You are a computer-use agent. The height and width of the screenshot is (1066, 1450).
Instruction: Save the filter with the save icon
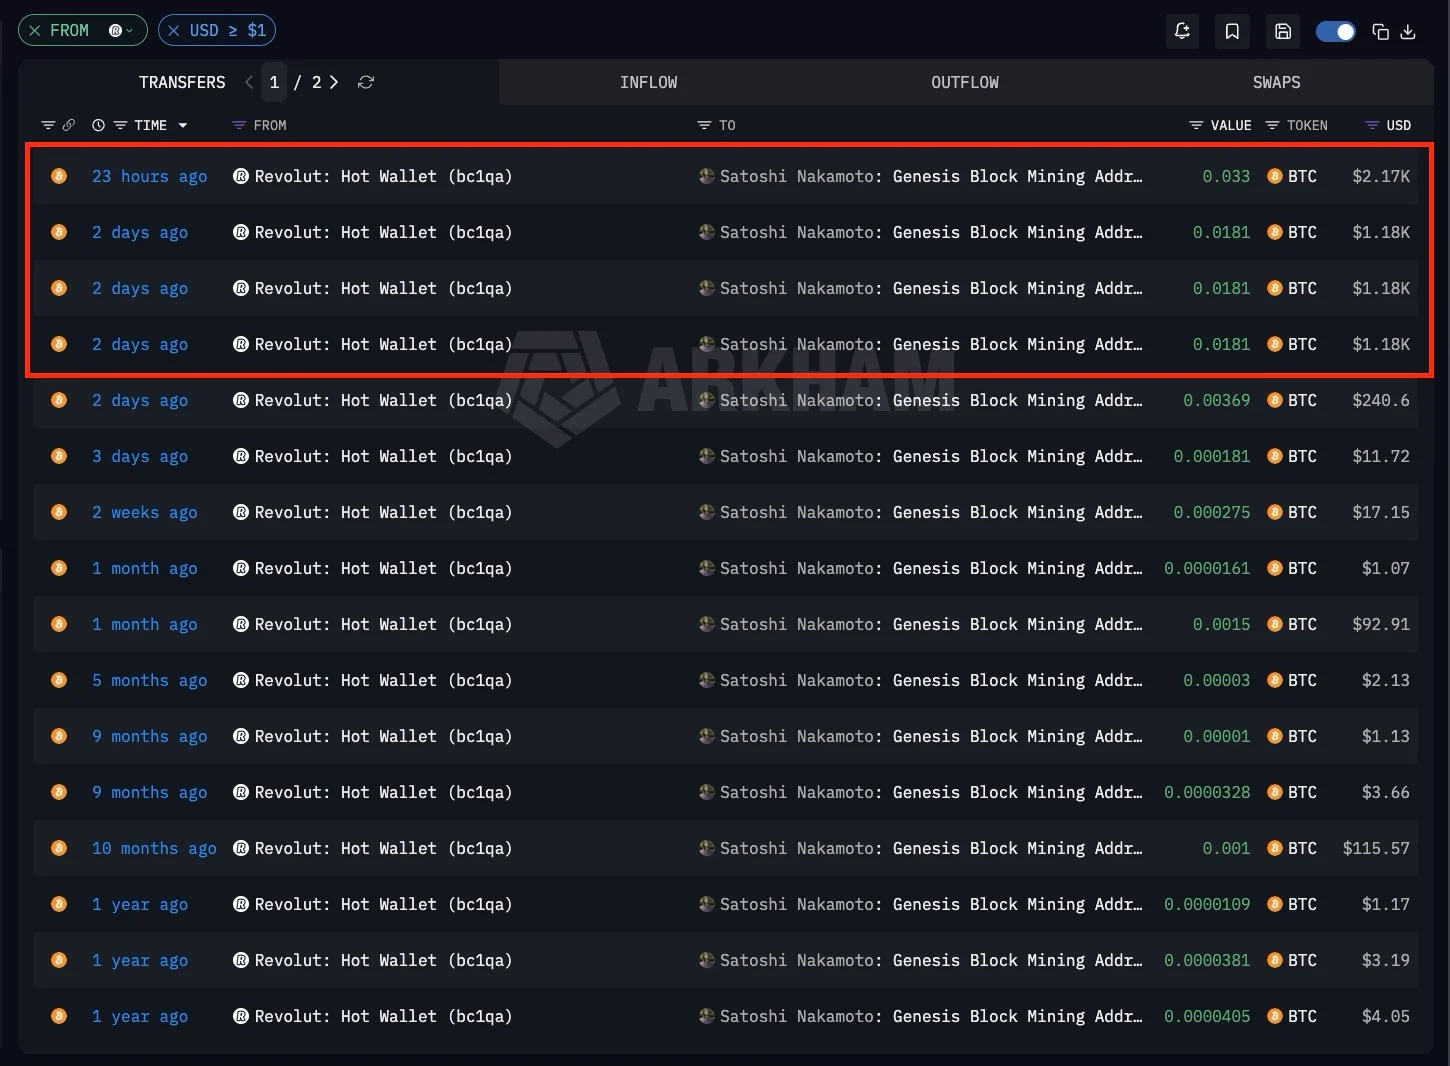1283,31
